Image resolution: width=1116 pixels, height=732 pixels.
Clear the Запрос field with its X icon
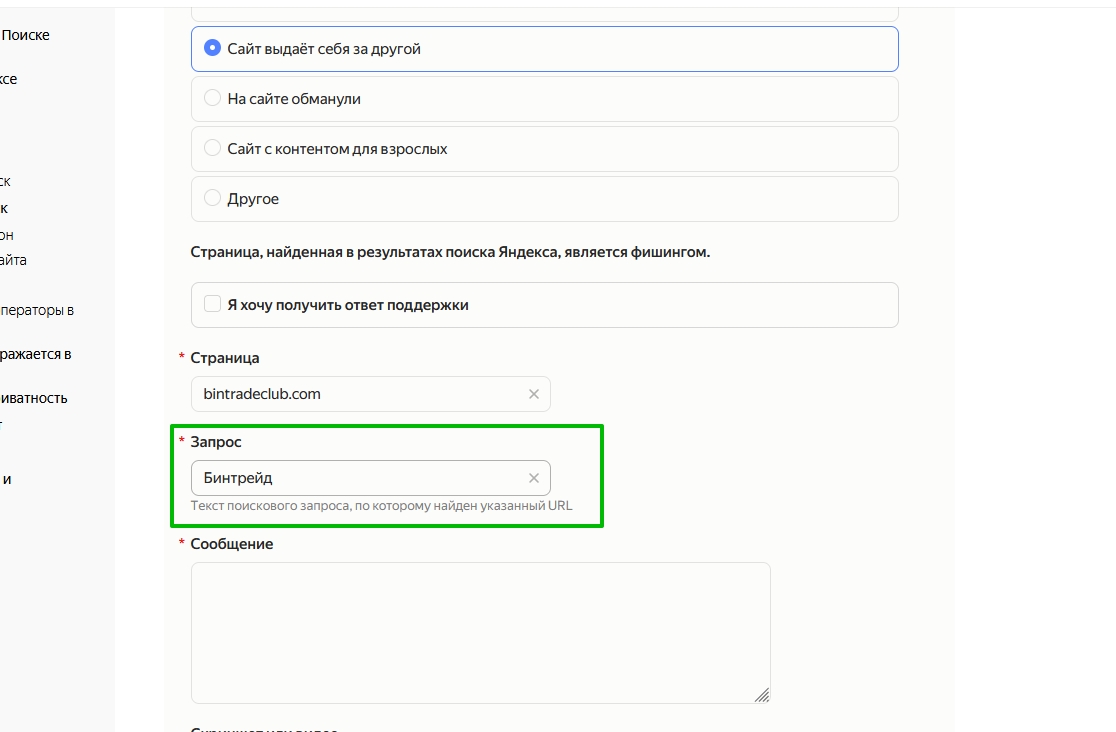(534, 478)
